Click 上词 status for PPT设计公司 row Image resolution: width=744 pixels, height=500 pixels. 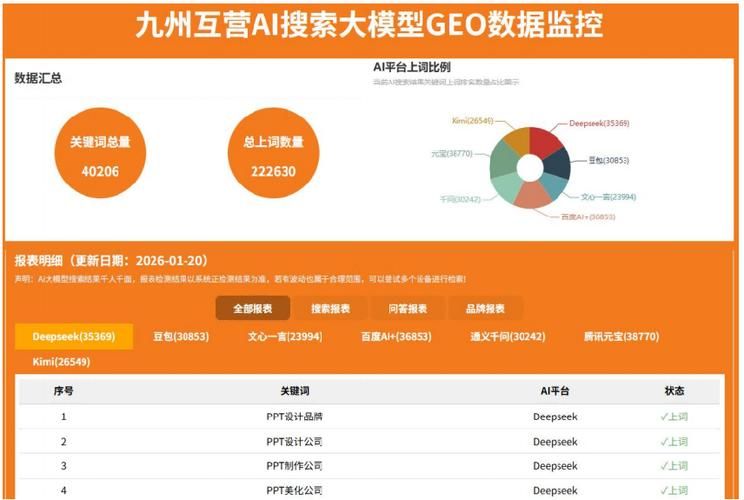tap(674, 442)
